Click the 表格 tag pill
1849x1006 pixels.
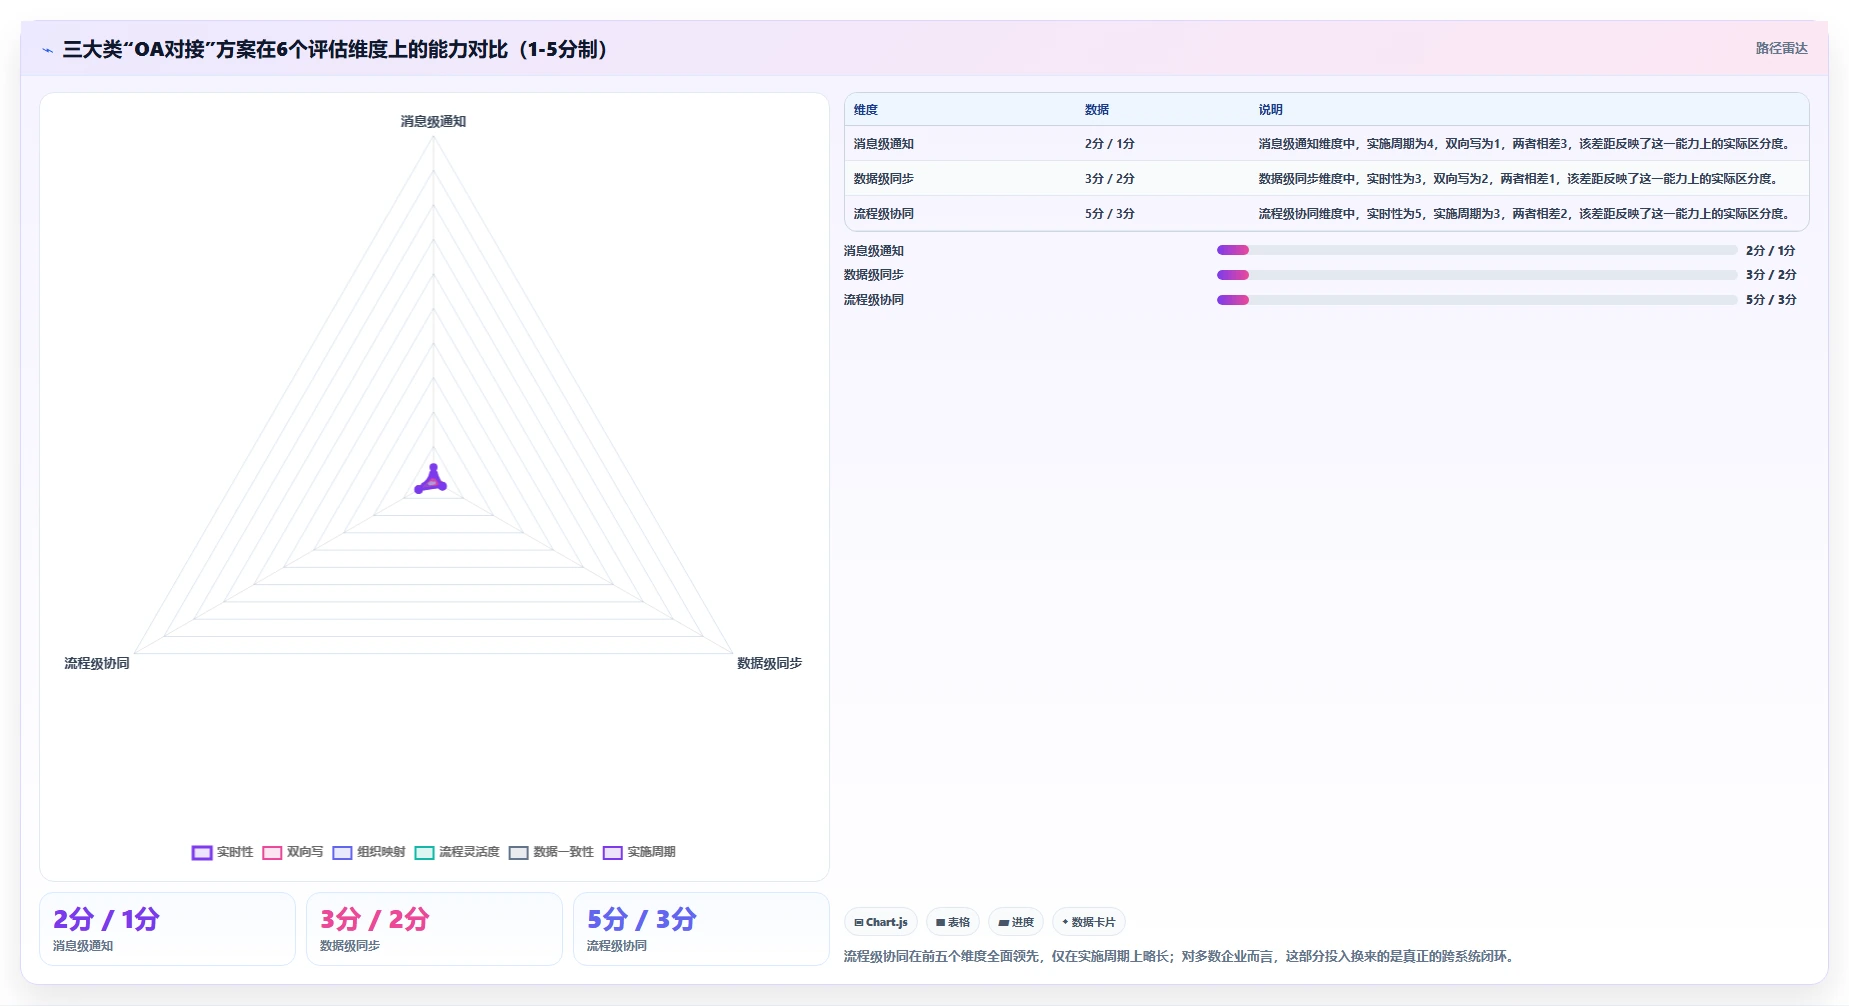pyautogui.click(x=953, y=922)
